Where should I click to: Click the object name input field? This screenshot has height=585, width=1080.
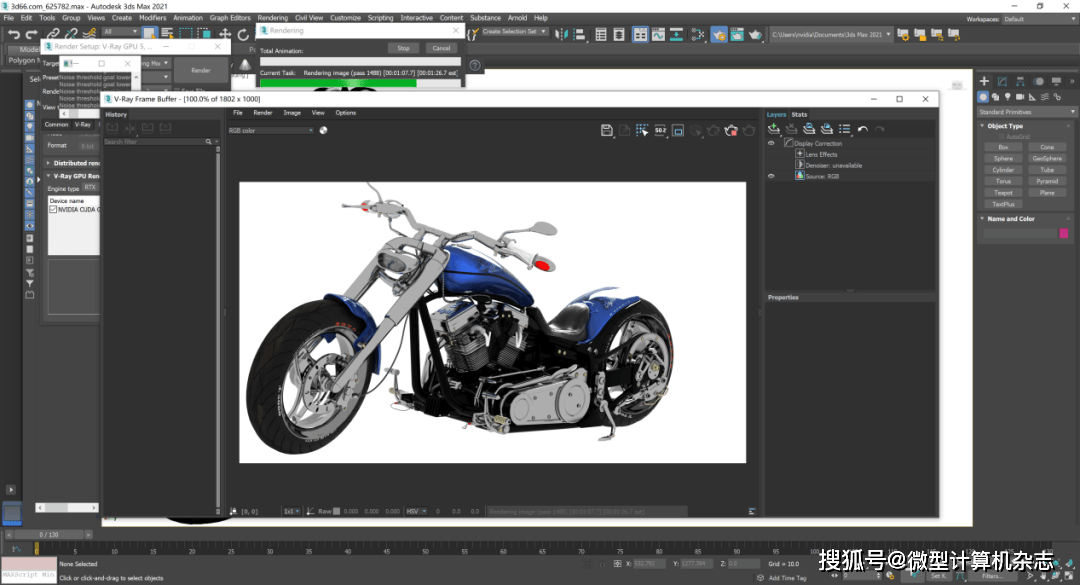1019,234
